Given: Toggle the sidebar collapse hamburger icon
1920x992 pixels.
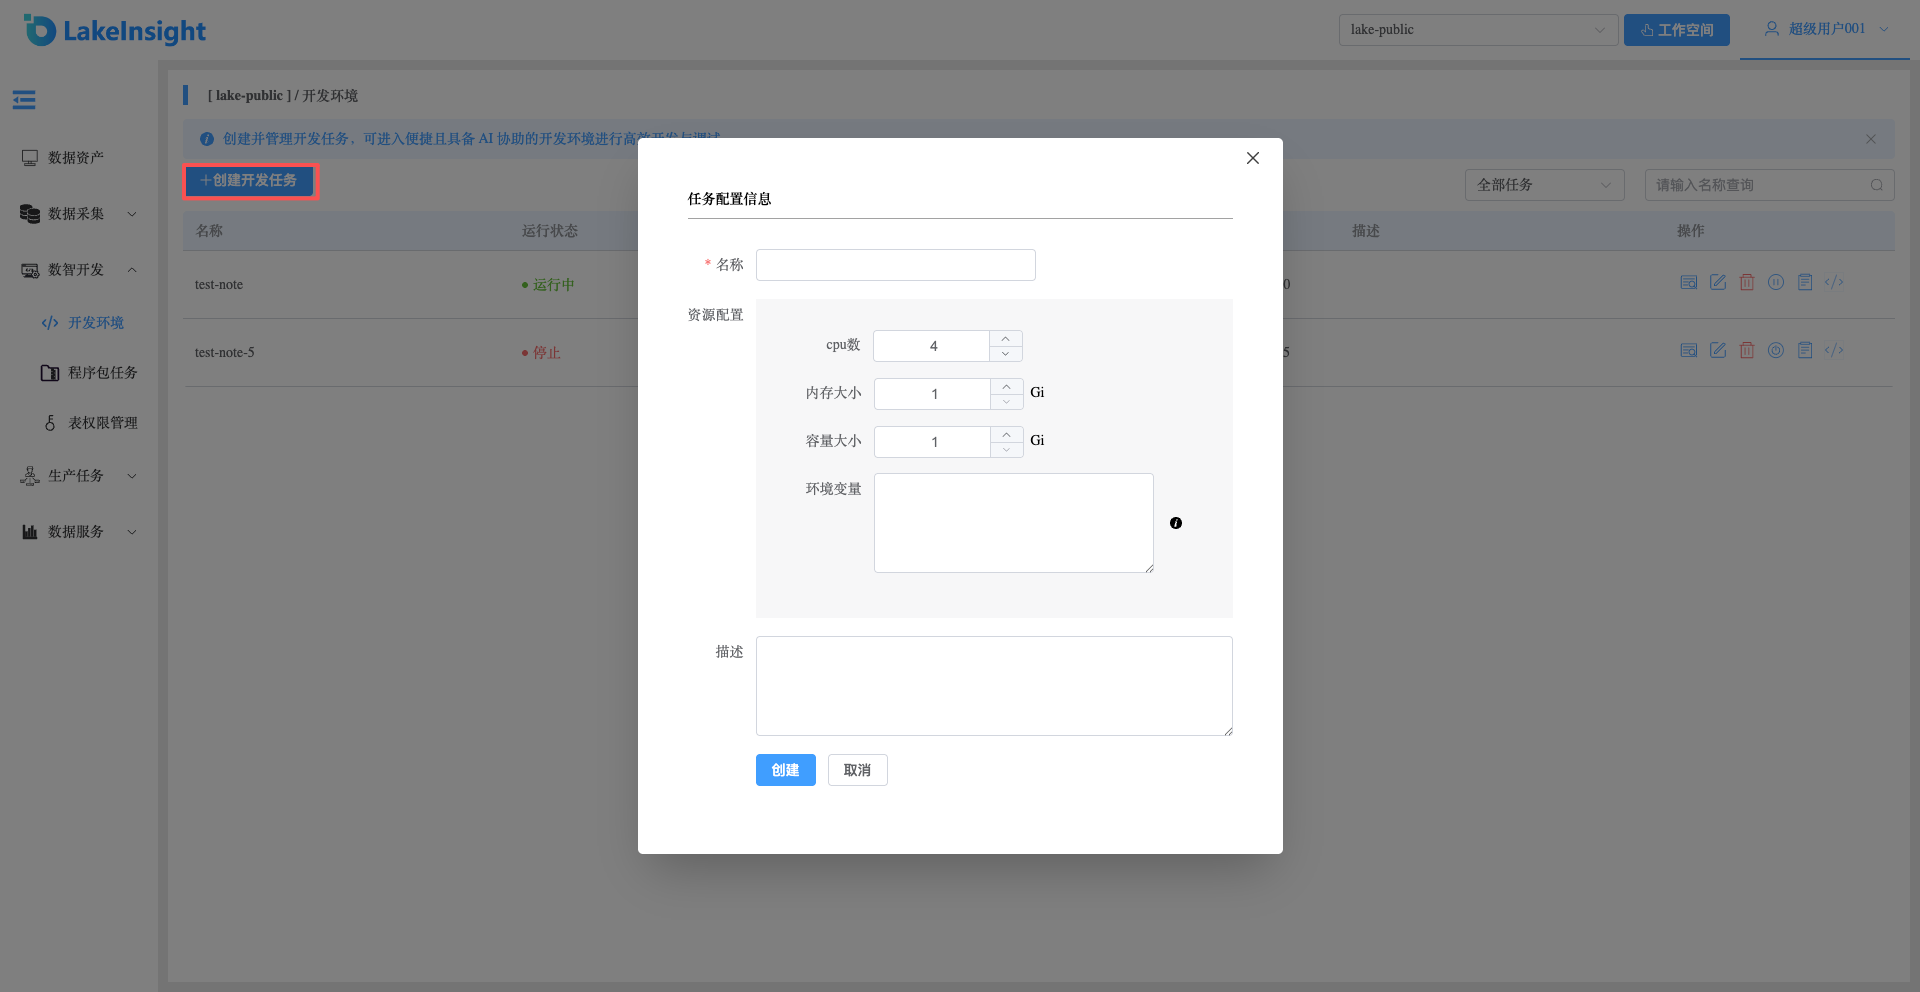Looking at the screenshot, I should click(x=24, y=100).
